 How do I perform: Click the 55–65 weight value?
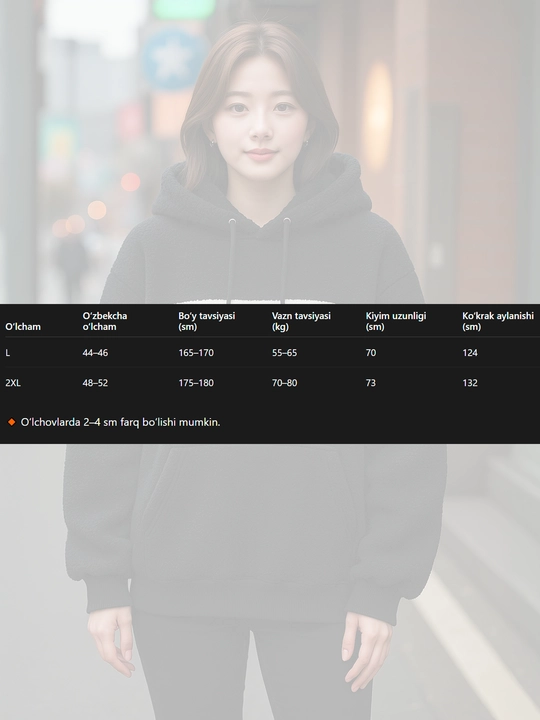pyautogui.click(x=284, y=353)
